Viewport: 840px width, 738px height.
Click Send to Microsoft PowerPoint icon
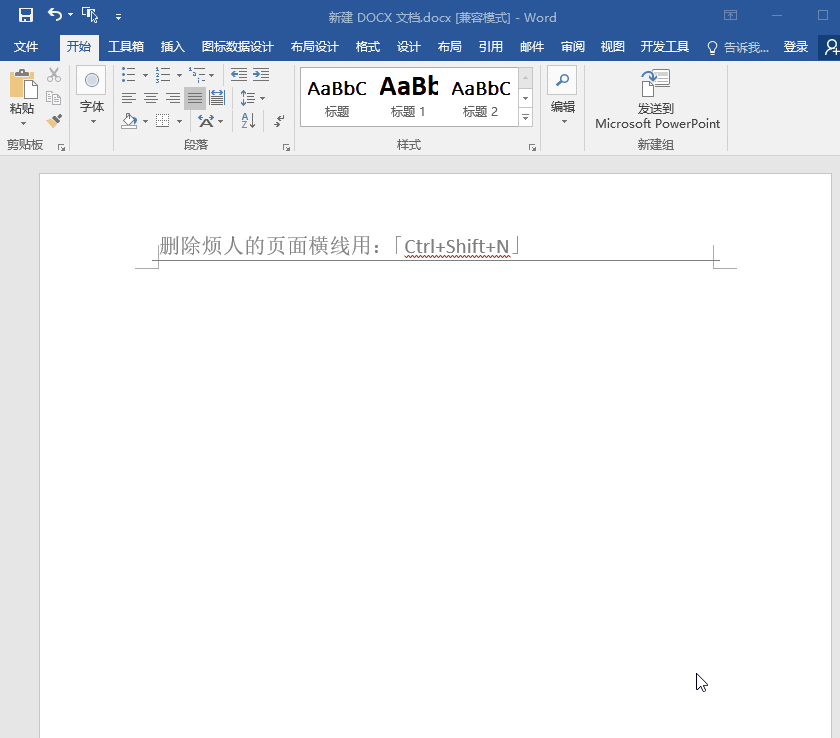[656, 99]
